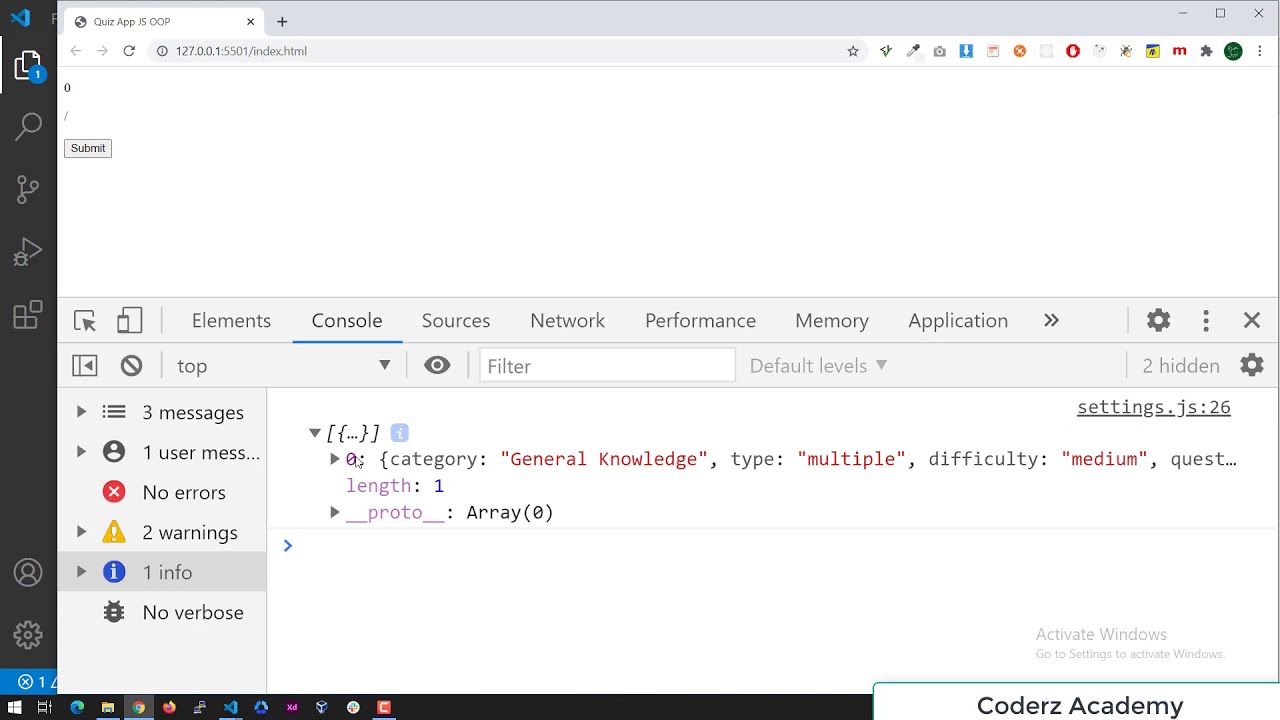
Task: Toggle device toolbar emulation
Action: point(129,321)
